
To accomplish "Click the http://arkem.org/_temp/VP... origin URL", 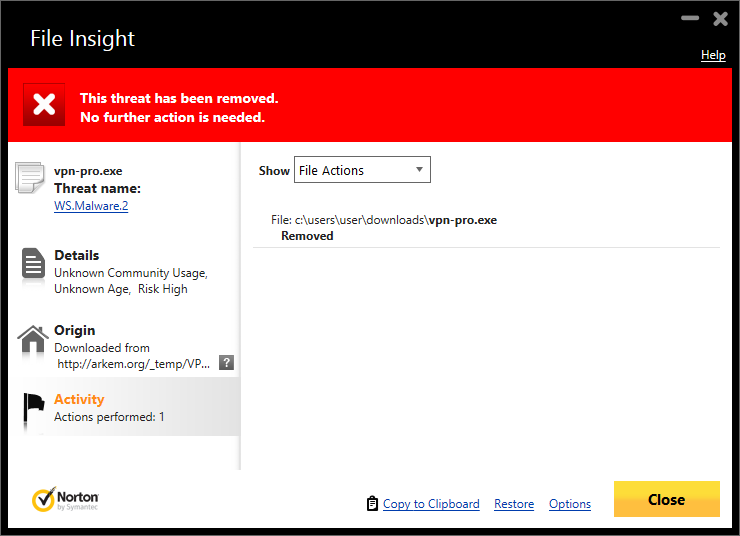I will pos(134,364).
